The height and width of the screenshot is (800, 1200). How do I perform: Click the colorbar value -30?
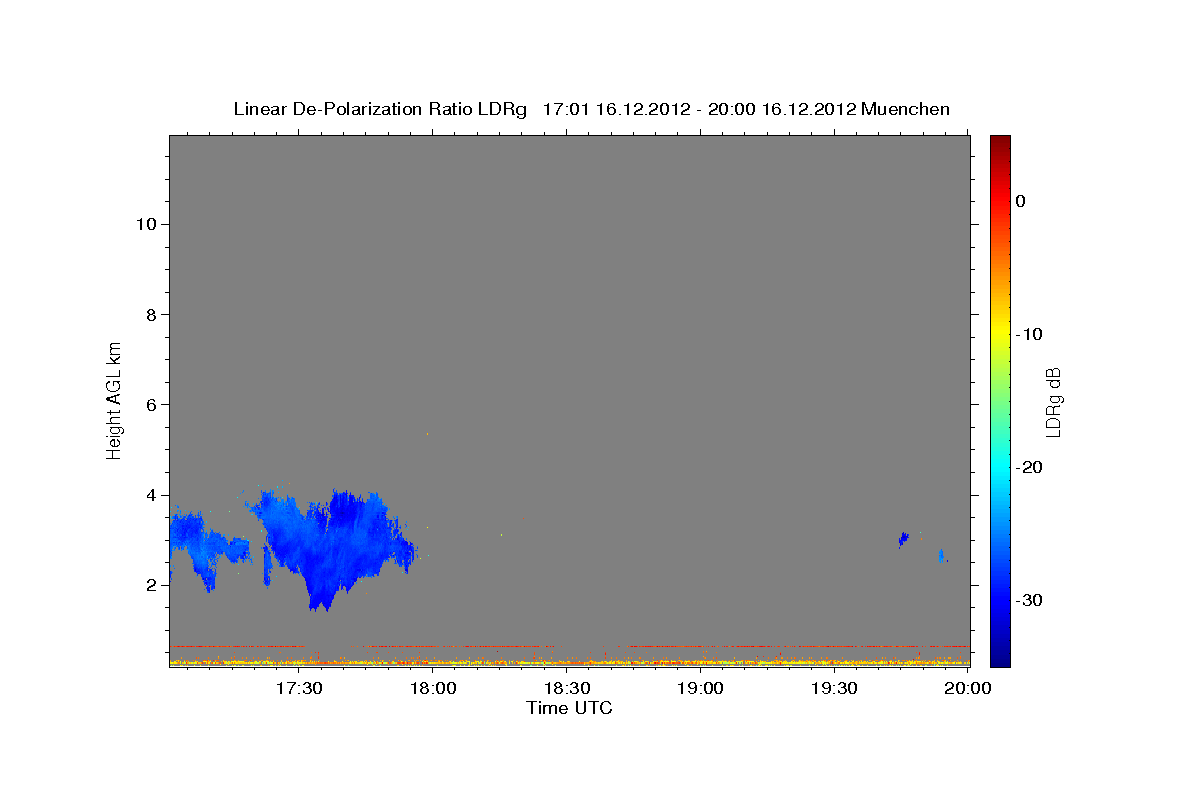[x=1029, y=600]
